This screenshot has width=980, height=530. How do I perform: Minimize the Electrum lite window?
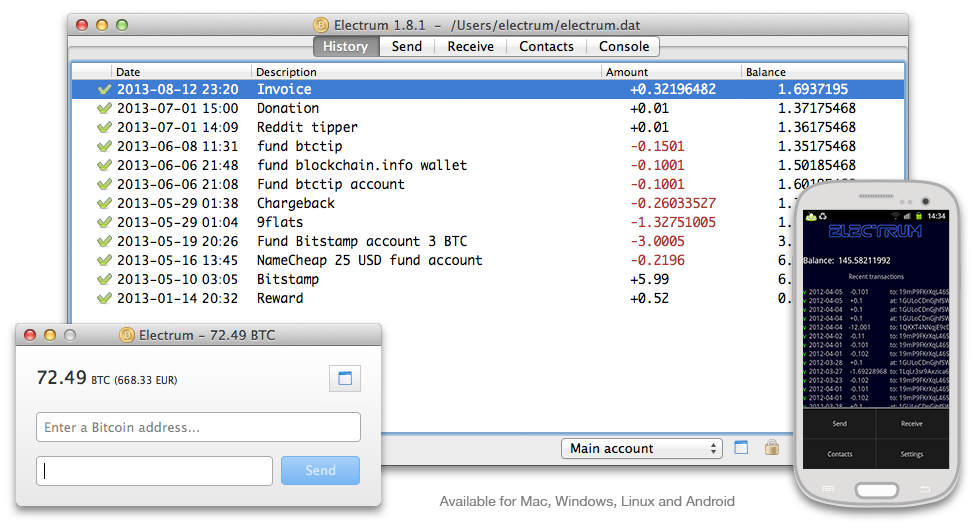point(50,335)
